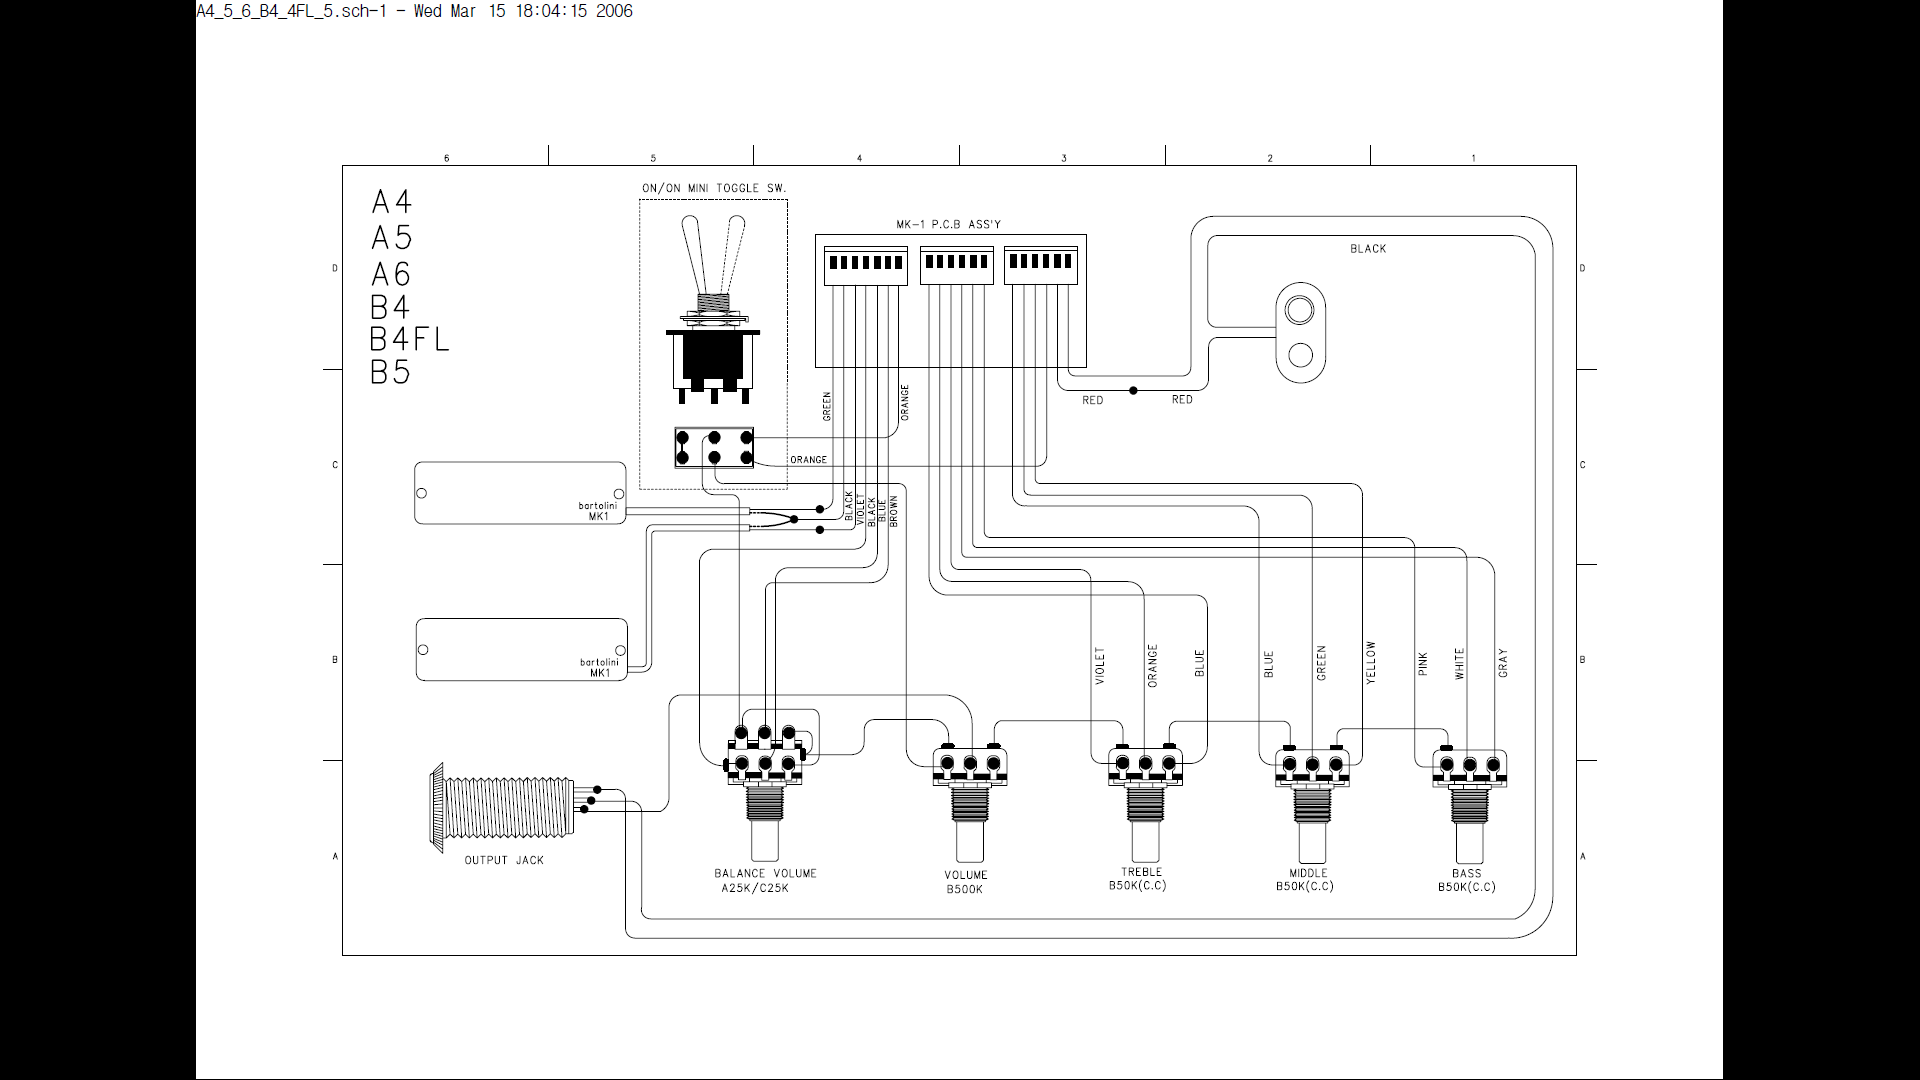Select the A5 model name

click(x=392, y=238)
